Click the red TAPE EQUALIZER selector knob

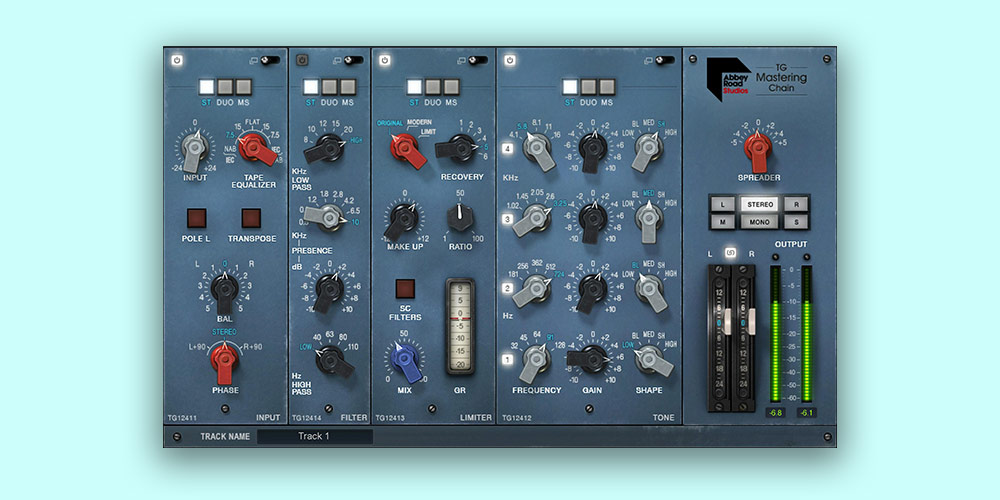[256, 149]
